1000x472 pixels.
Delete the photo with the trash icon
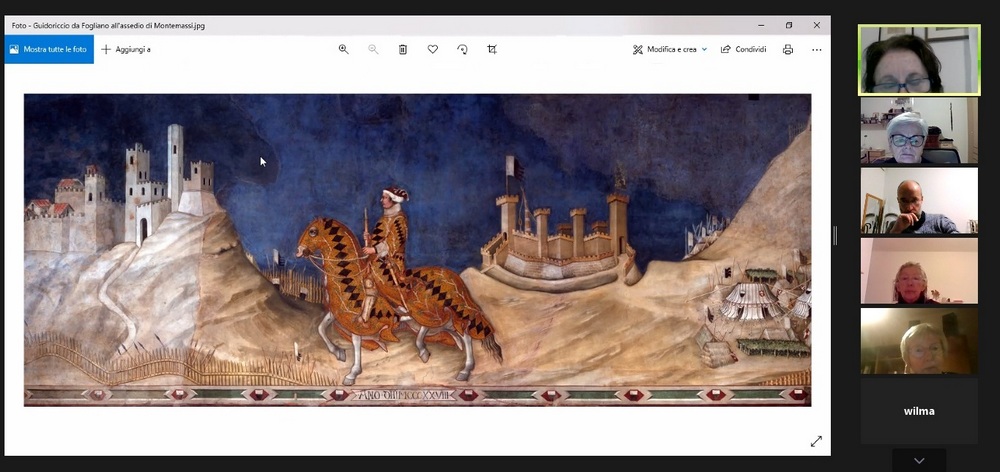point(403,49)
